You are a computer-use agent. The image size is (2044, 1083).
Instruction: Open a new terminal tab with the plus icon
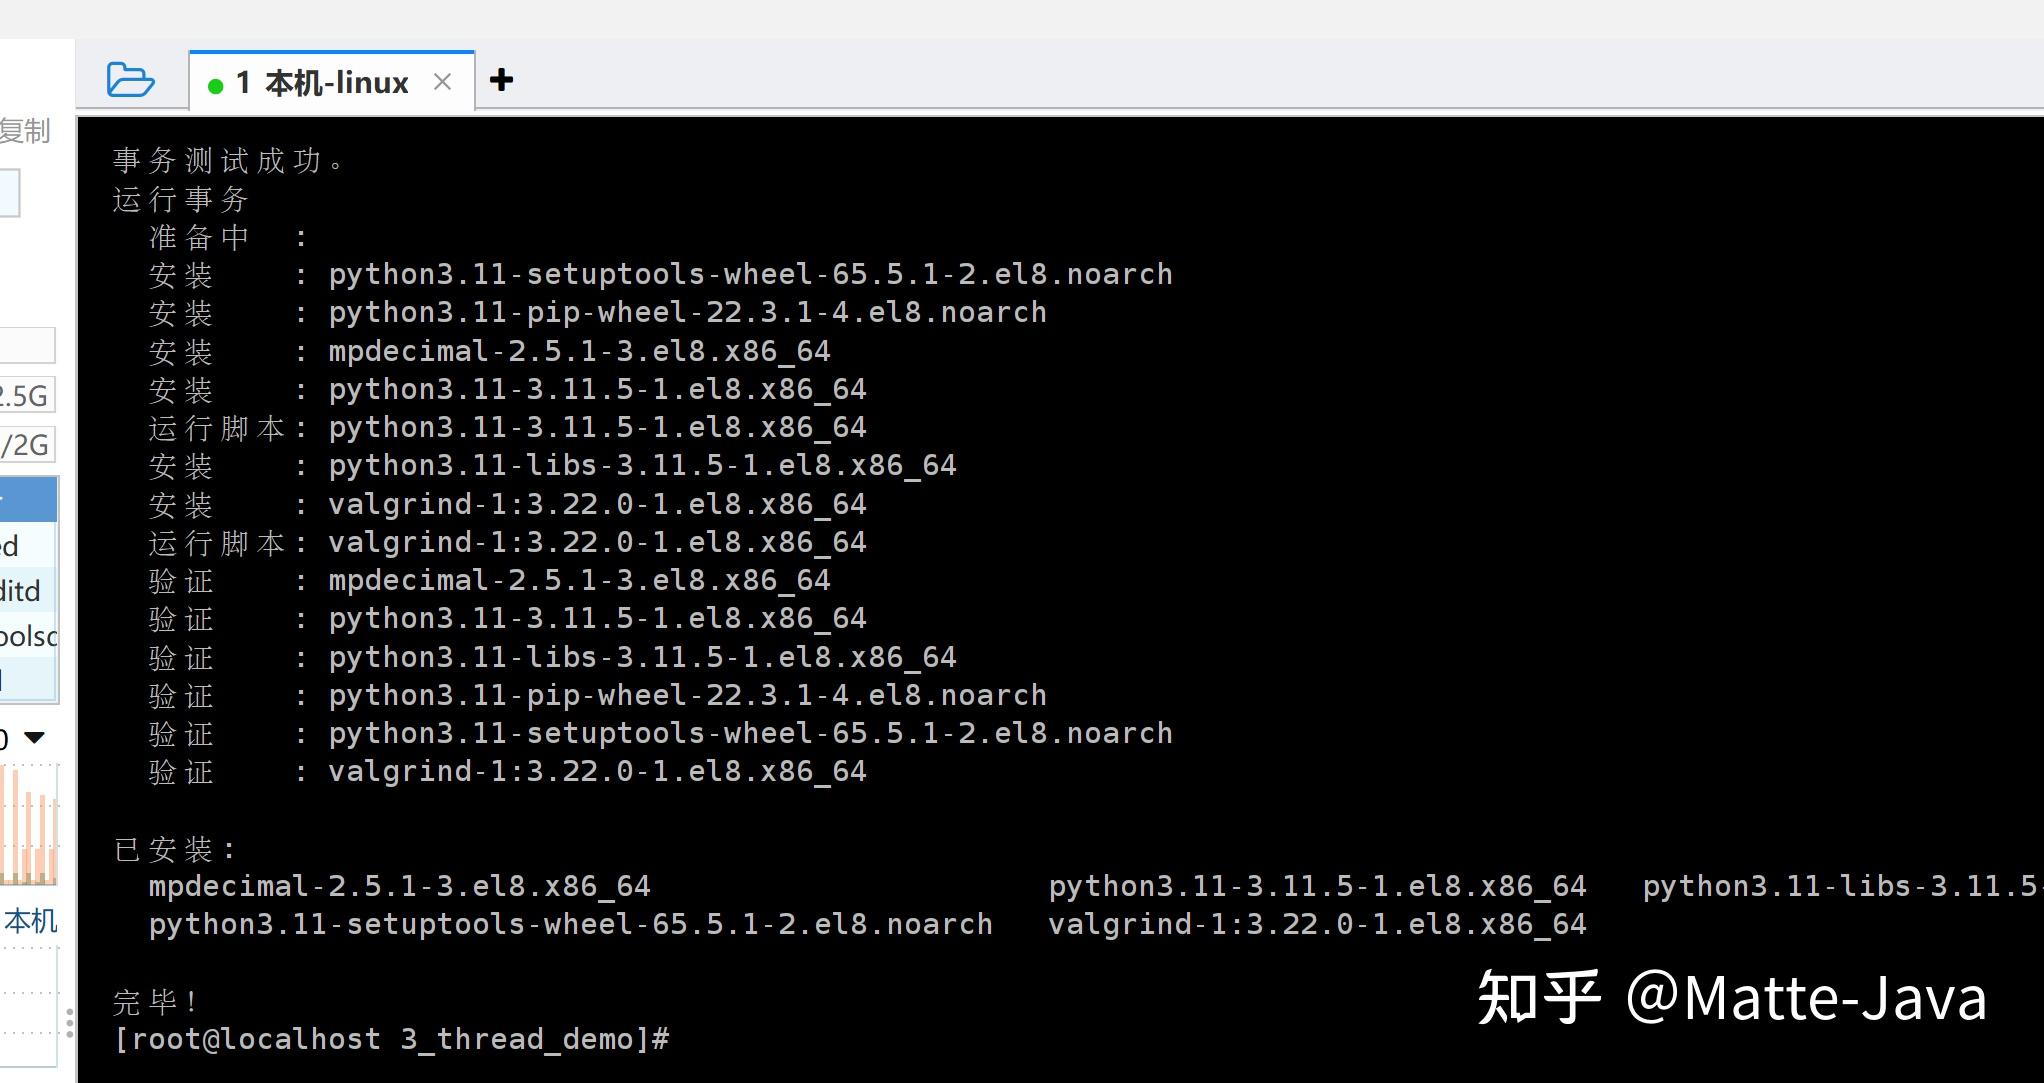[x=501, y=80]
